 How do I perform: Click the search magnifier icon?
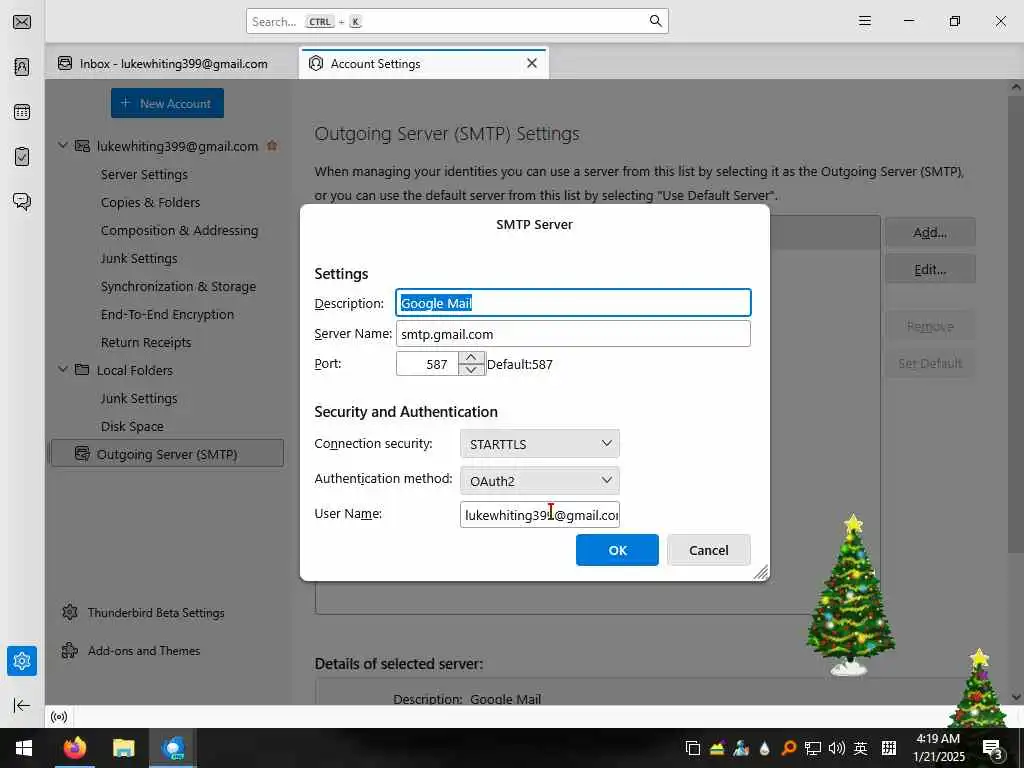[656, 21]
